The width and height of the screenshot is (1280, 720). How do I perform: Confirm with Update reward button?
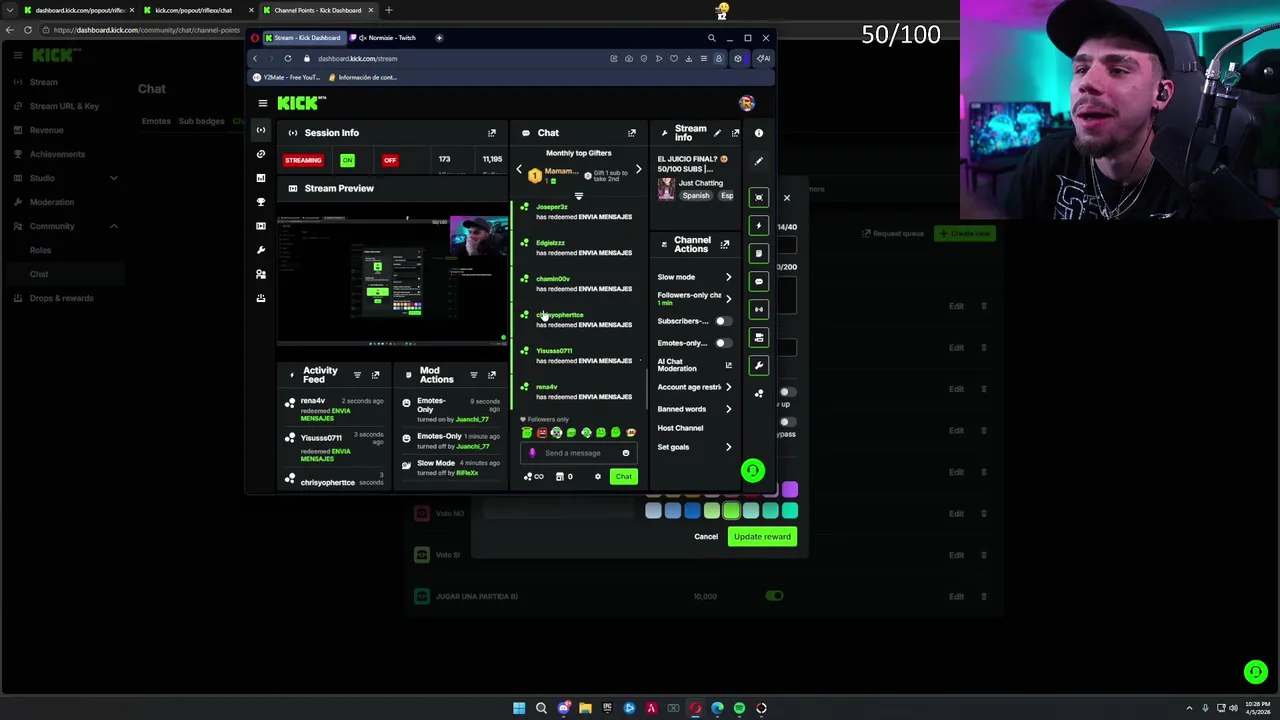point(762,537)
